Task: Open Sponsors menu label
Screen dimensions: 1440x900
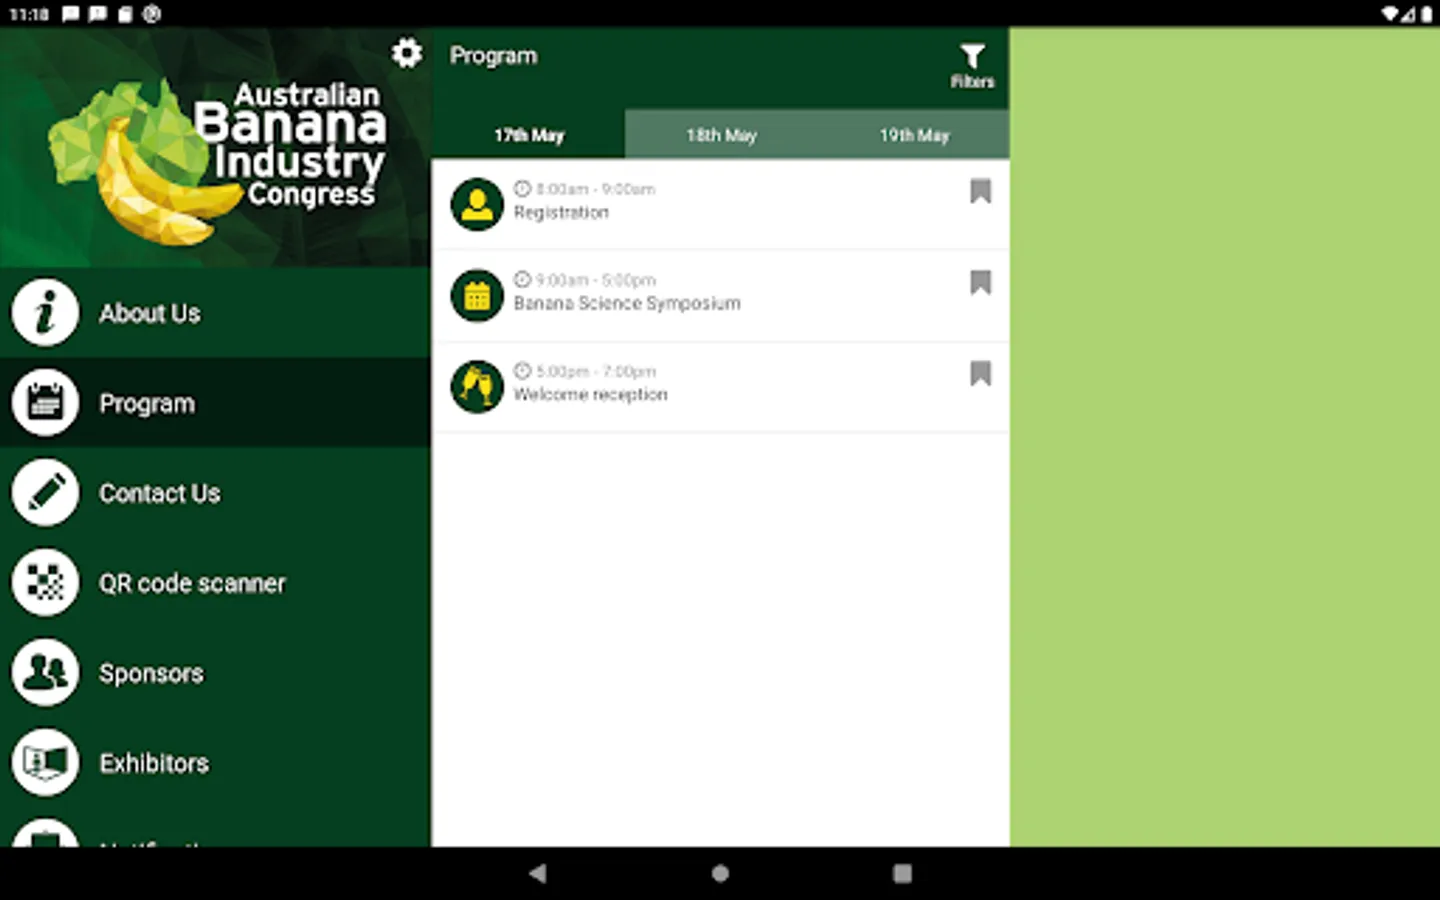Action: [x=151, y=673]
